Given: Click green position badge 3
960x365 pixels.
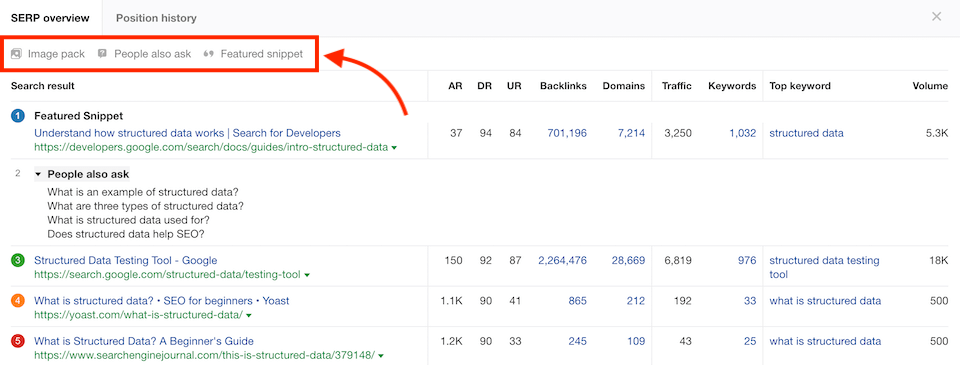Looking at the screenshot, I should tap(18, 260).
